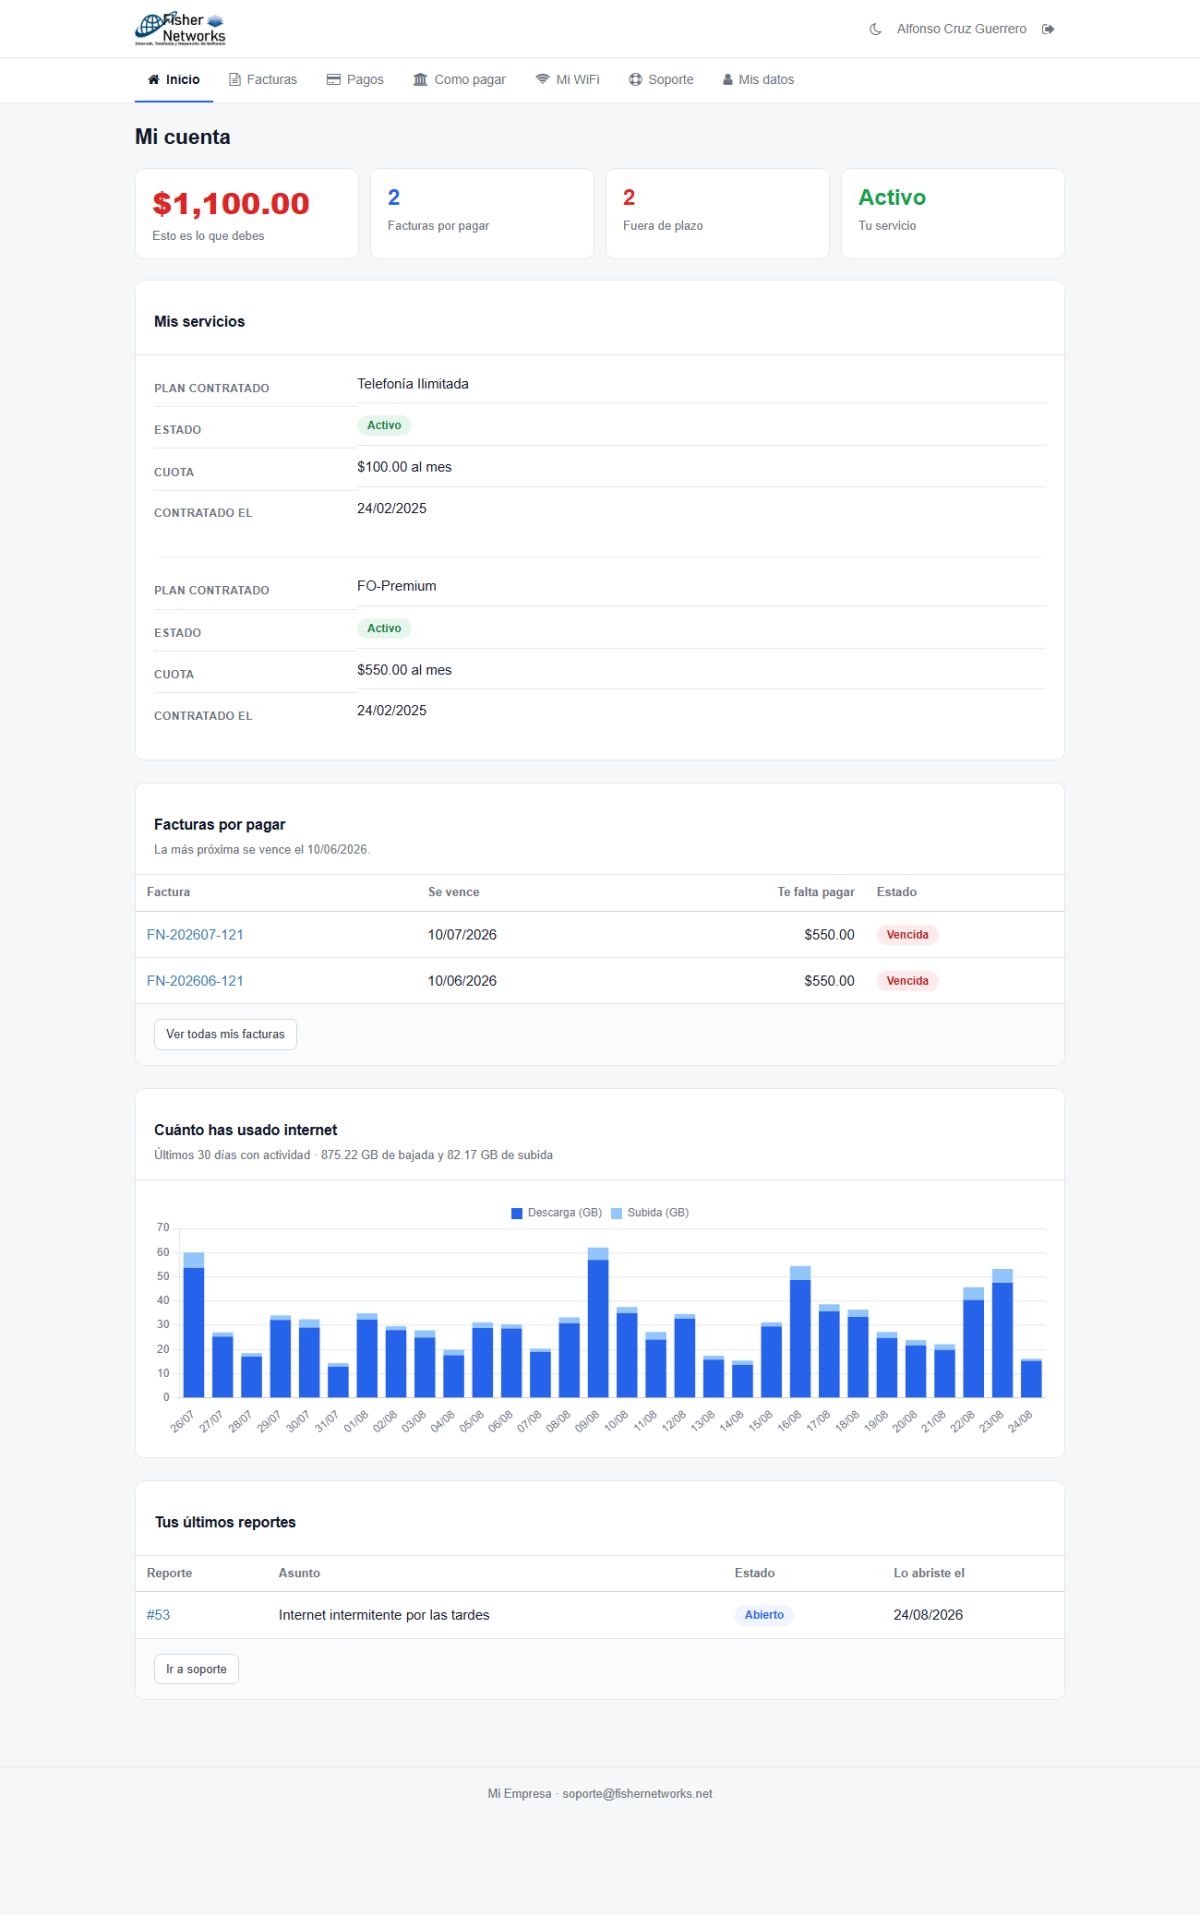
Task: Toggle Descarga (GB) legend swatch
Action: (517, 1213)
